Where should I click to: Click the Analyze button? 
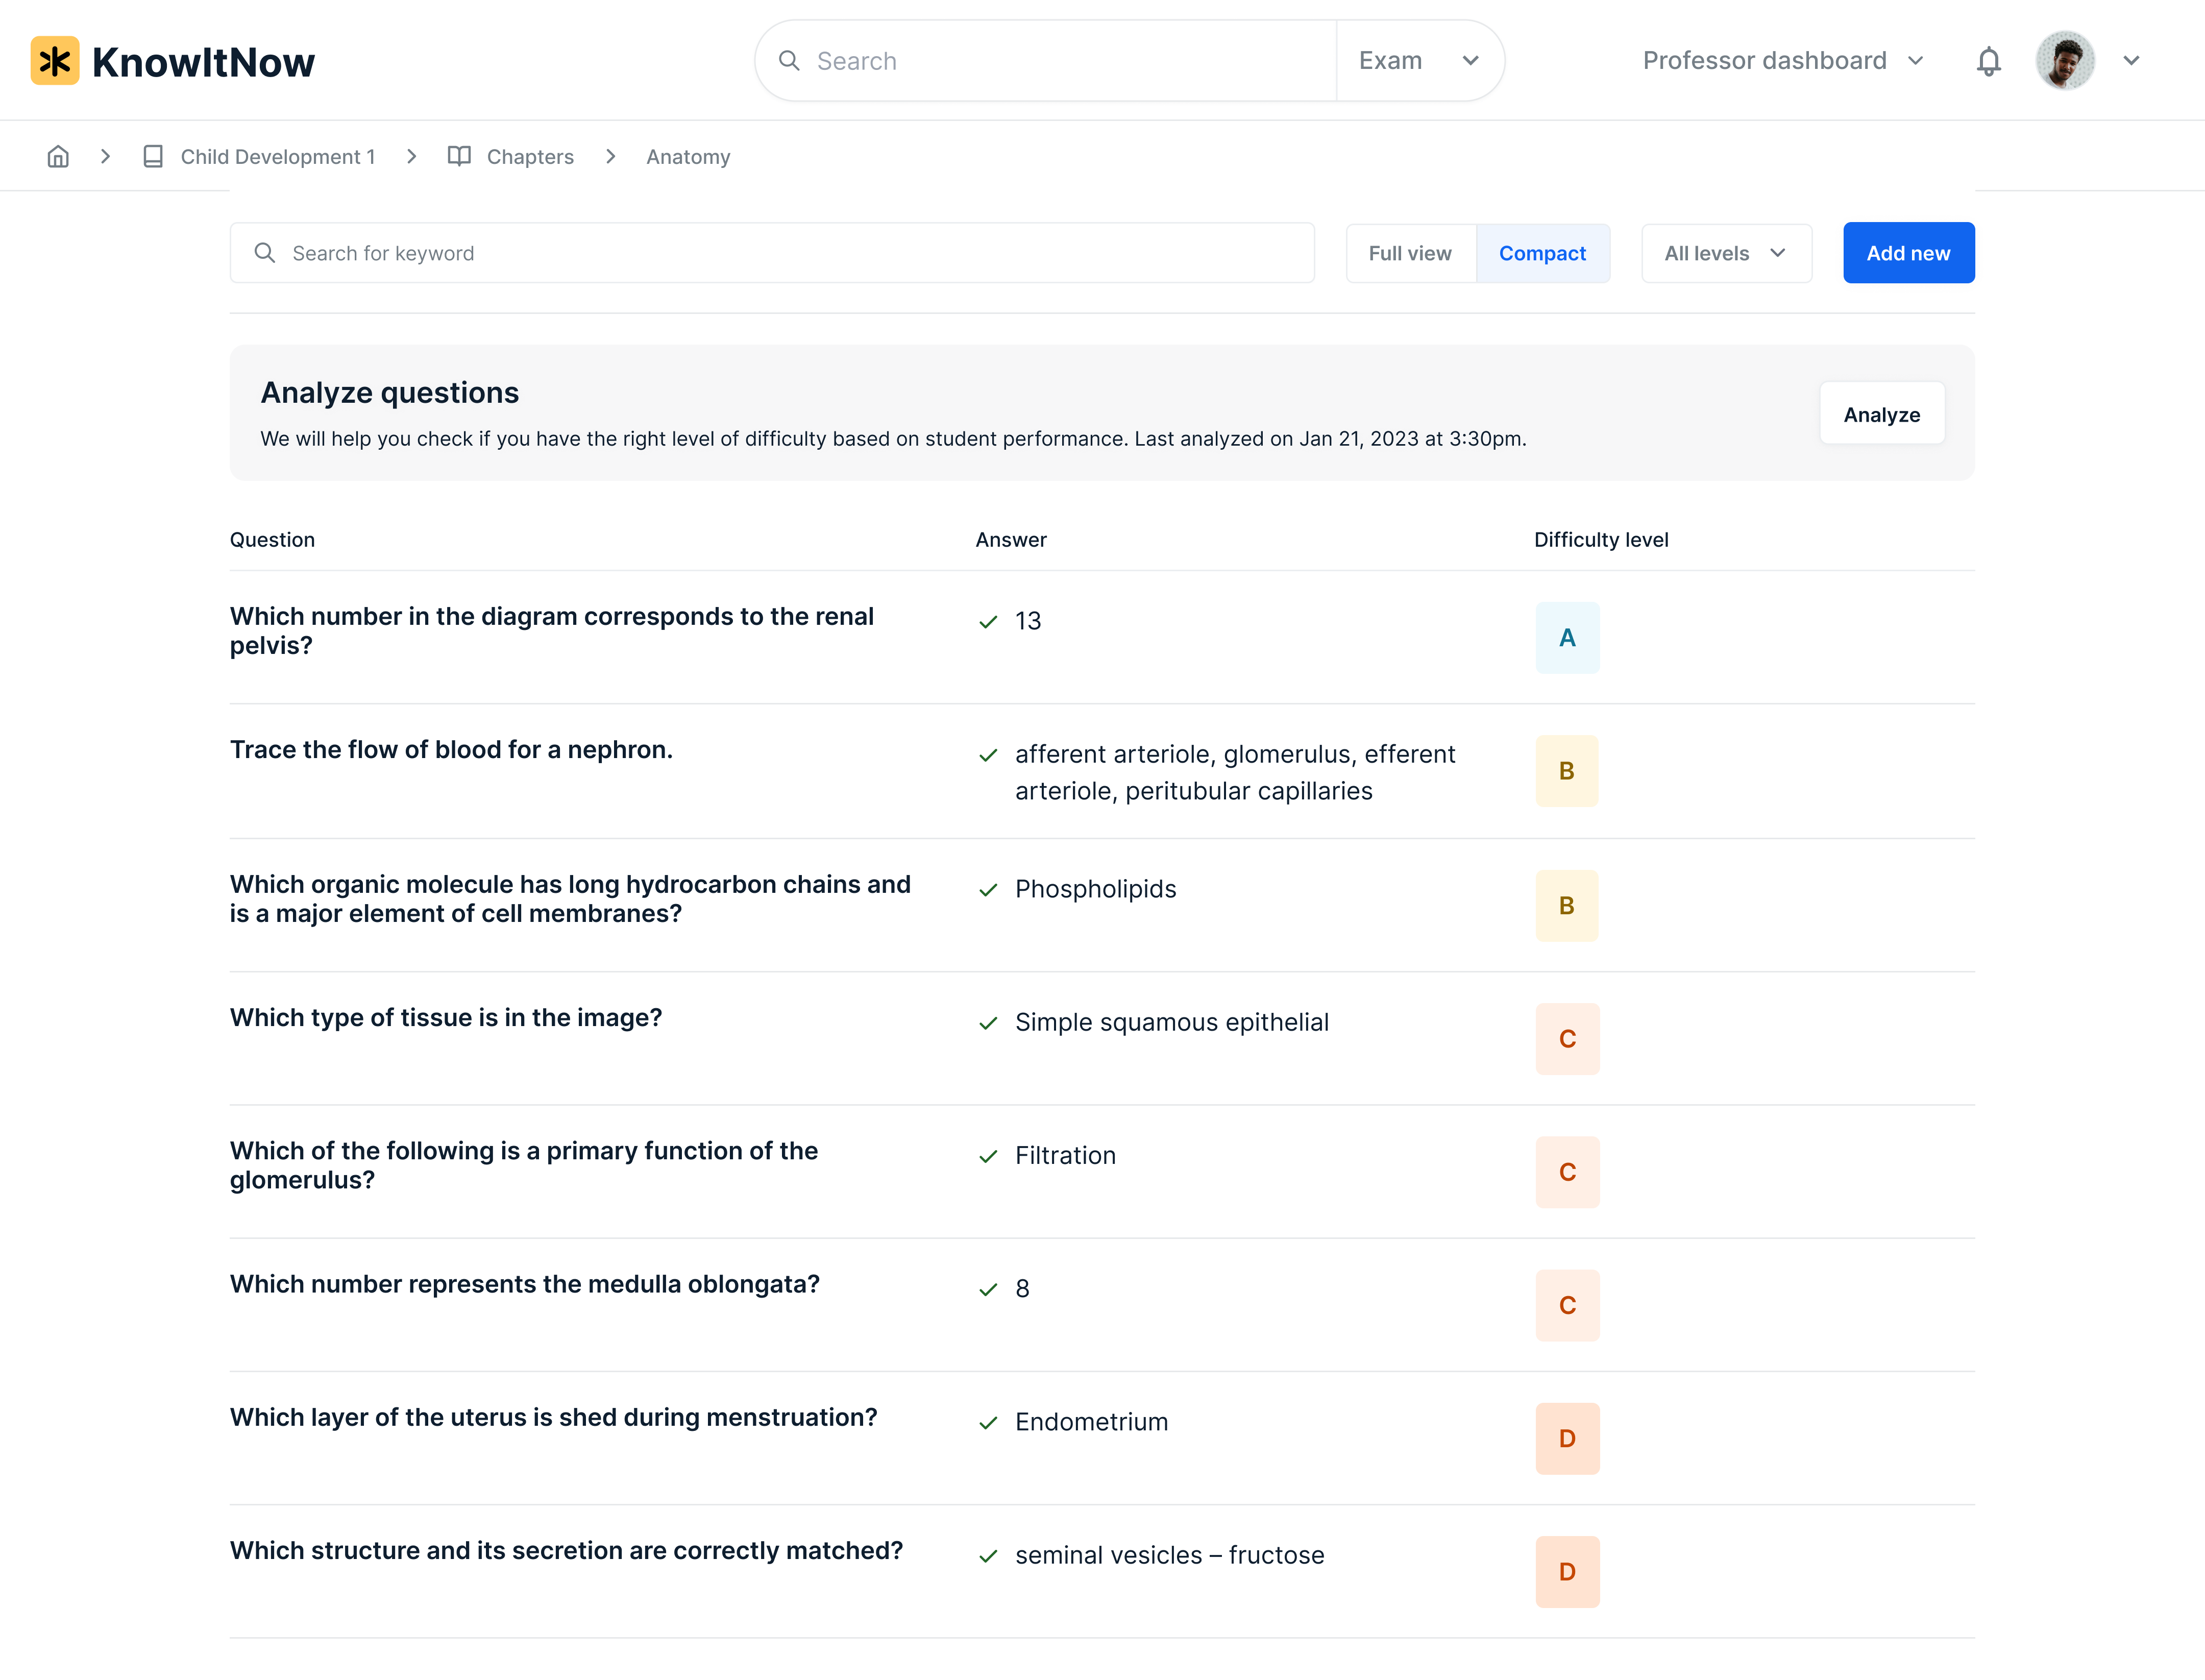1881,414
